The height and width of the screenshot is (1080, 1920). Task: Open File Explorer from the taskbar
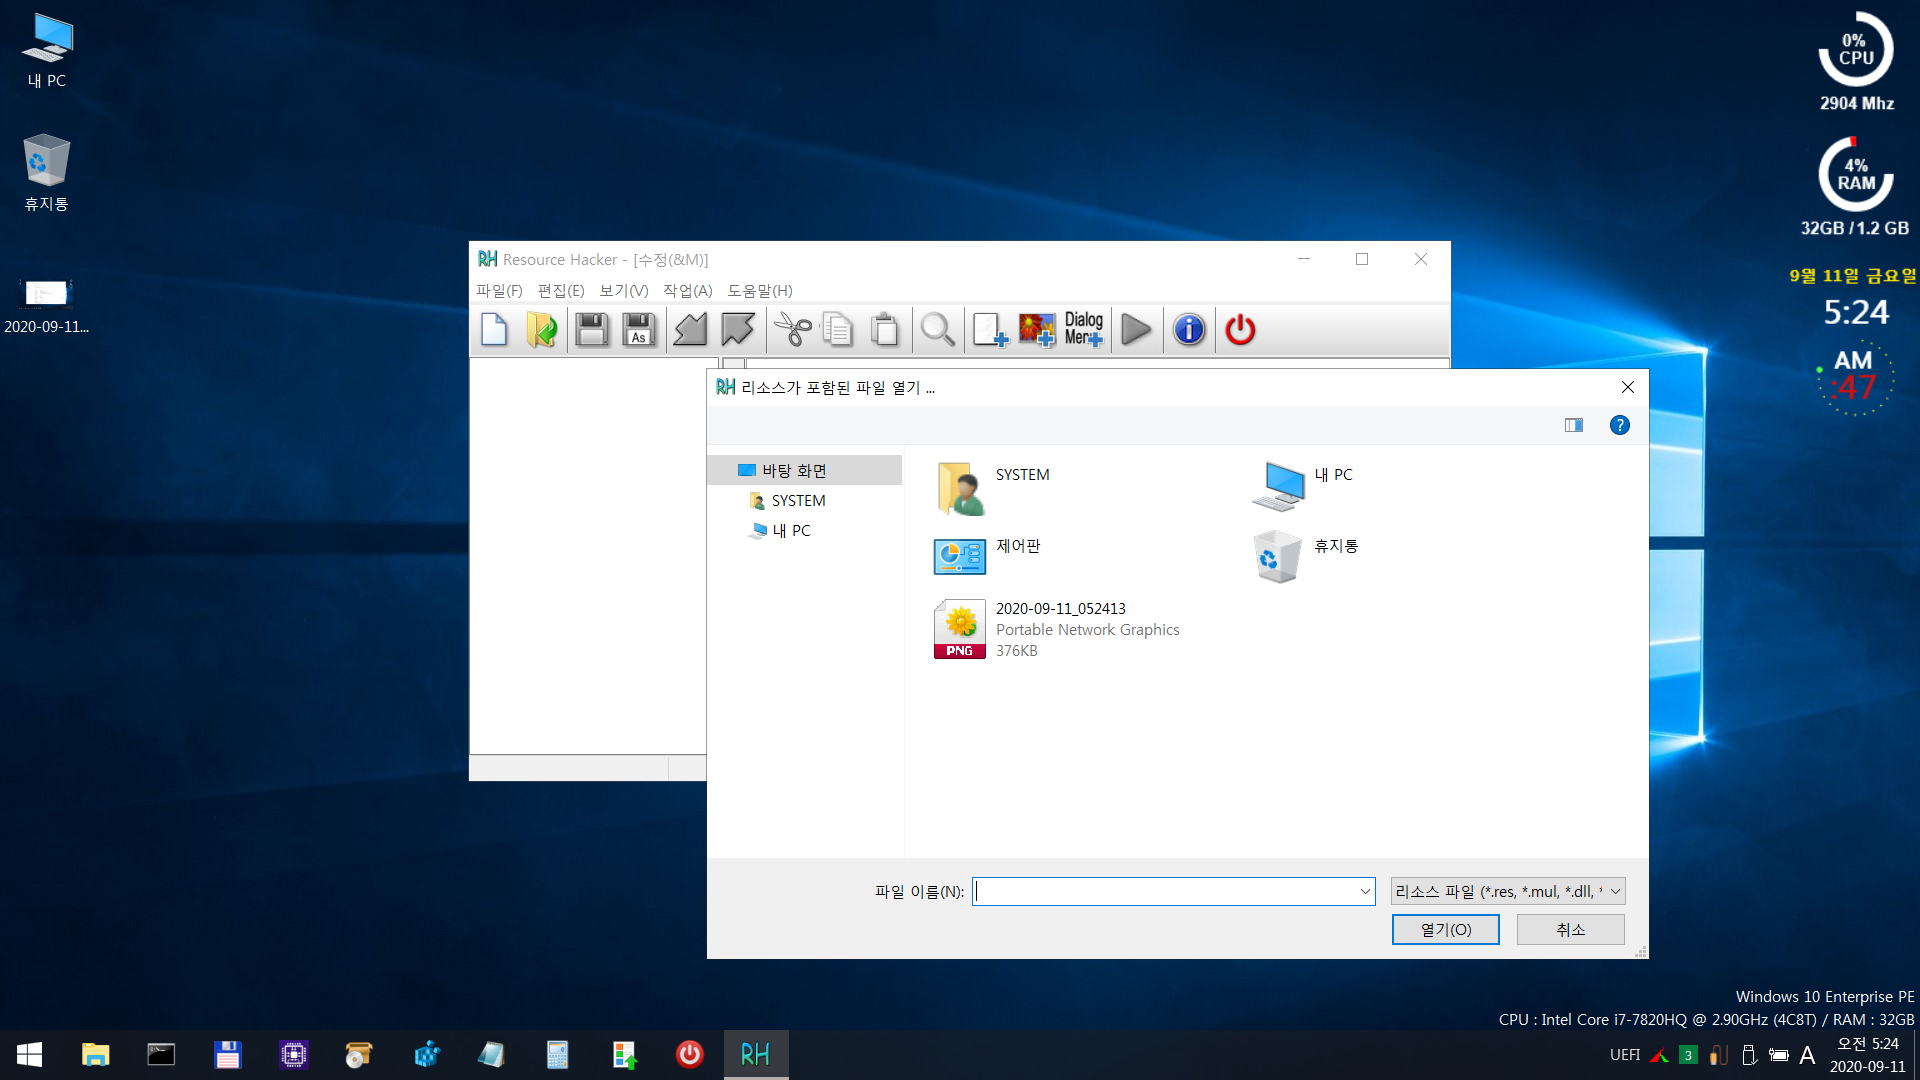click(95, 1054)
